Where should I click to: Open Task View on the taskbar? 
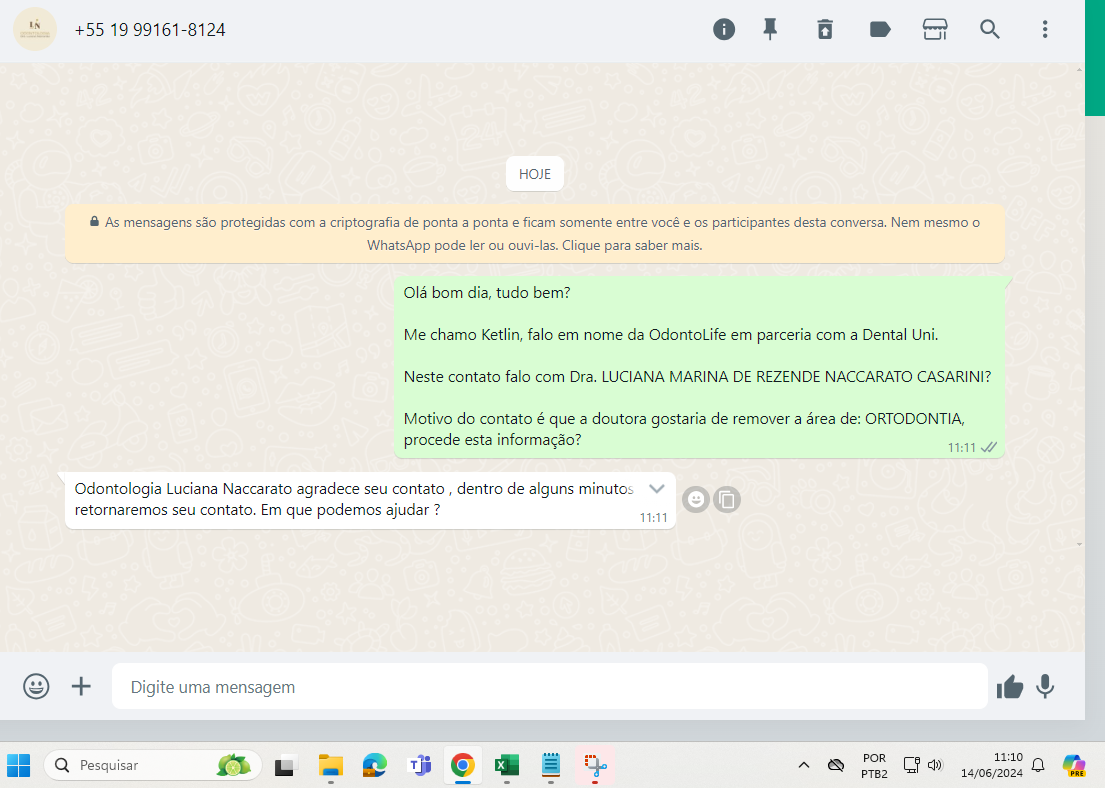(x=285, y=765)
